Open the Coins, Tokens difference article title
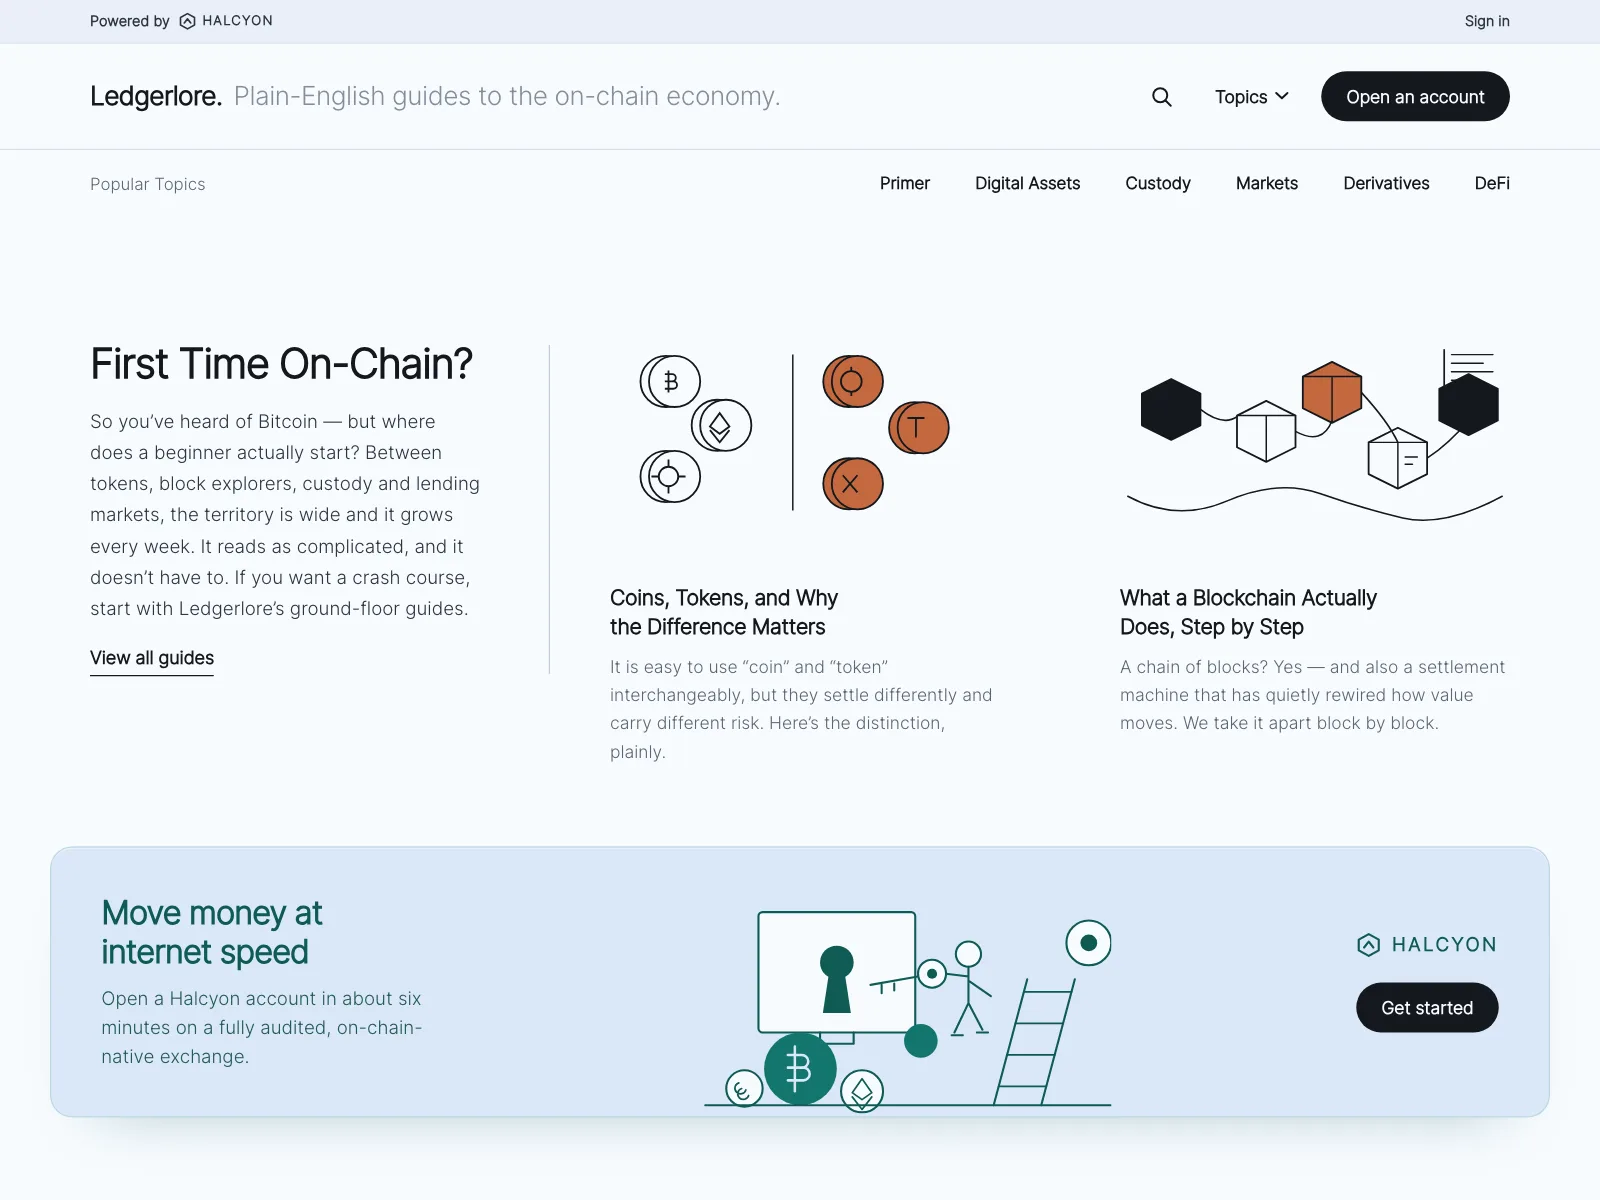Viewport: 1600px width, 1200px height. (724, 612)
